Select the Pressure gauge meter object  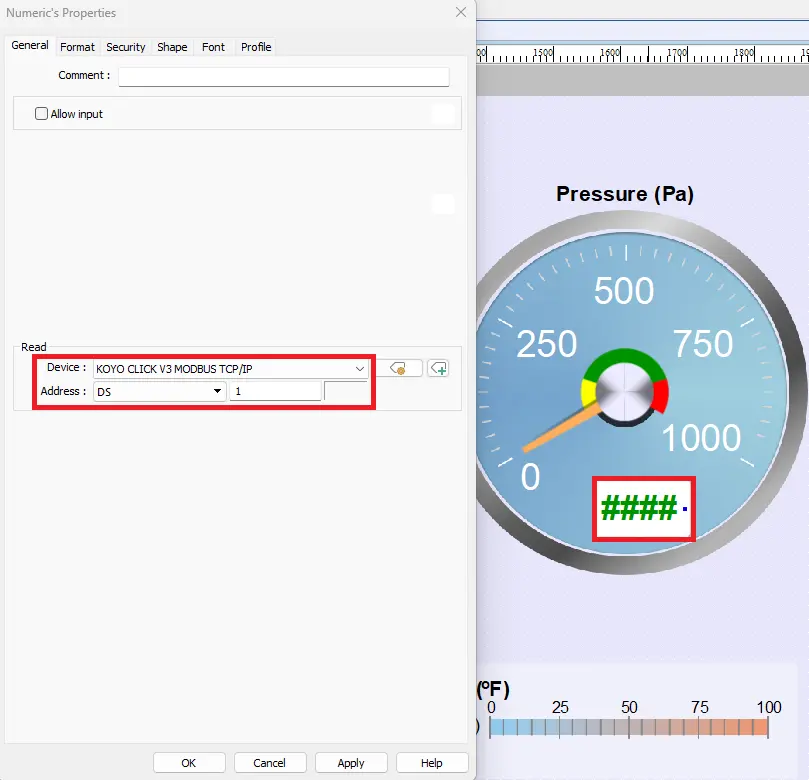[625, 390]
